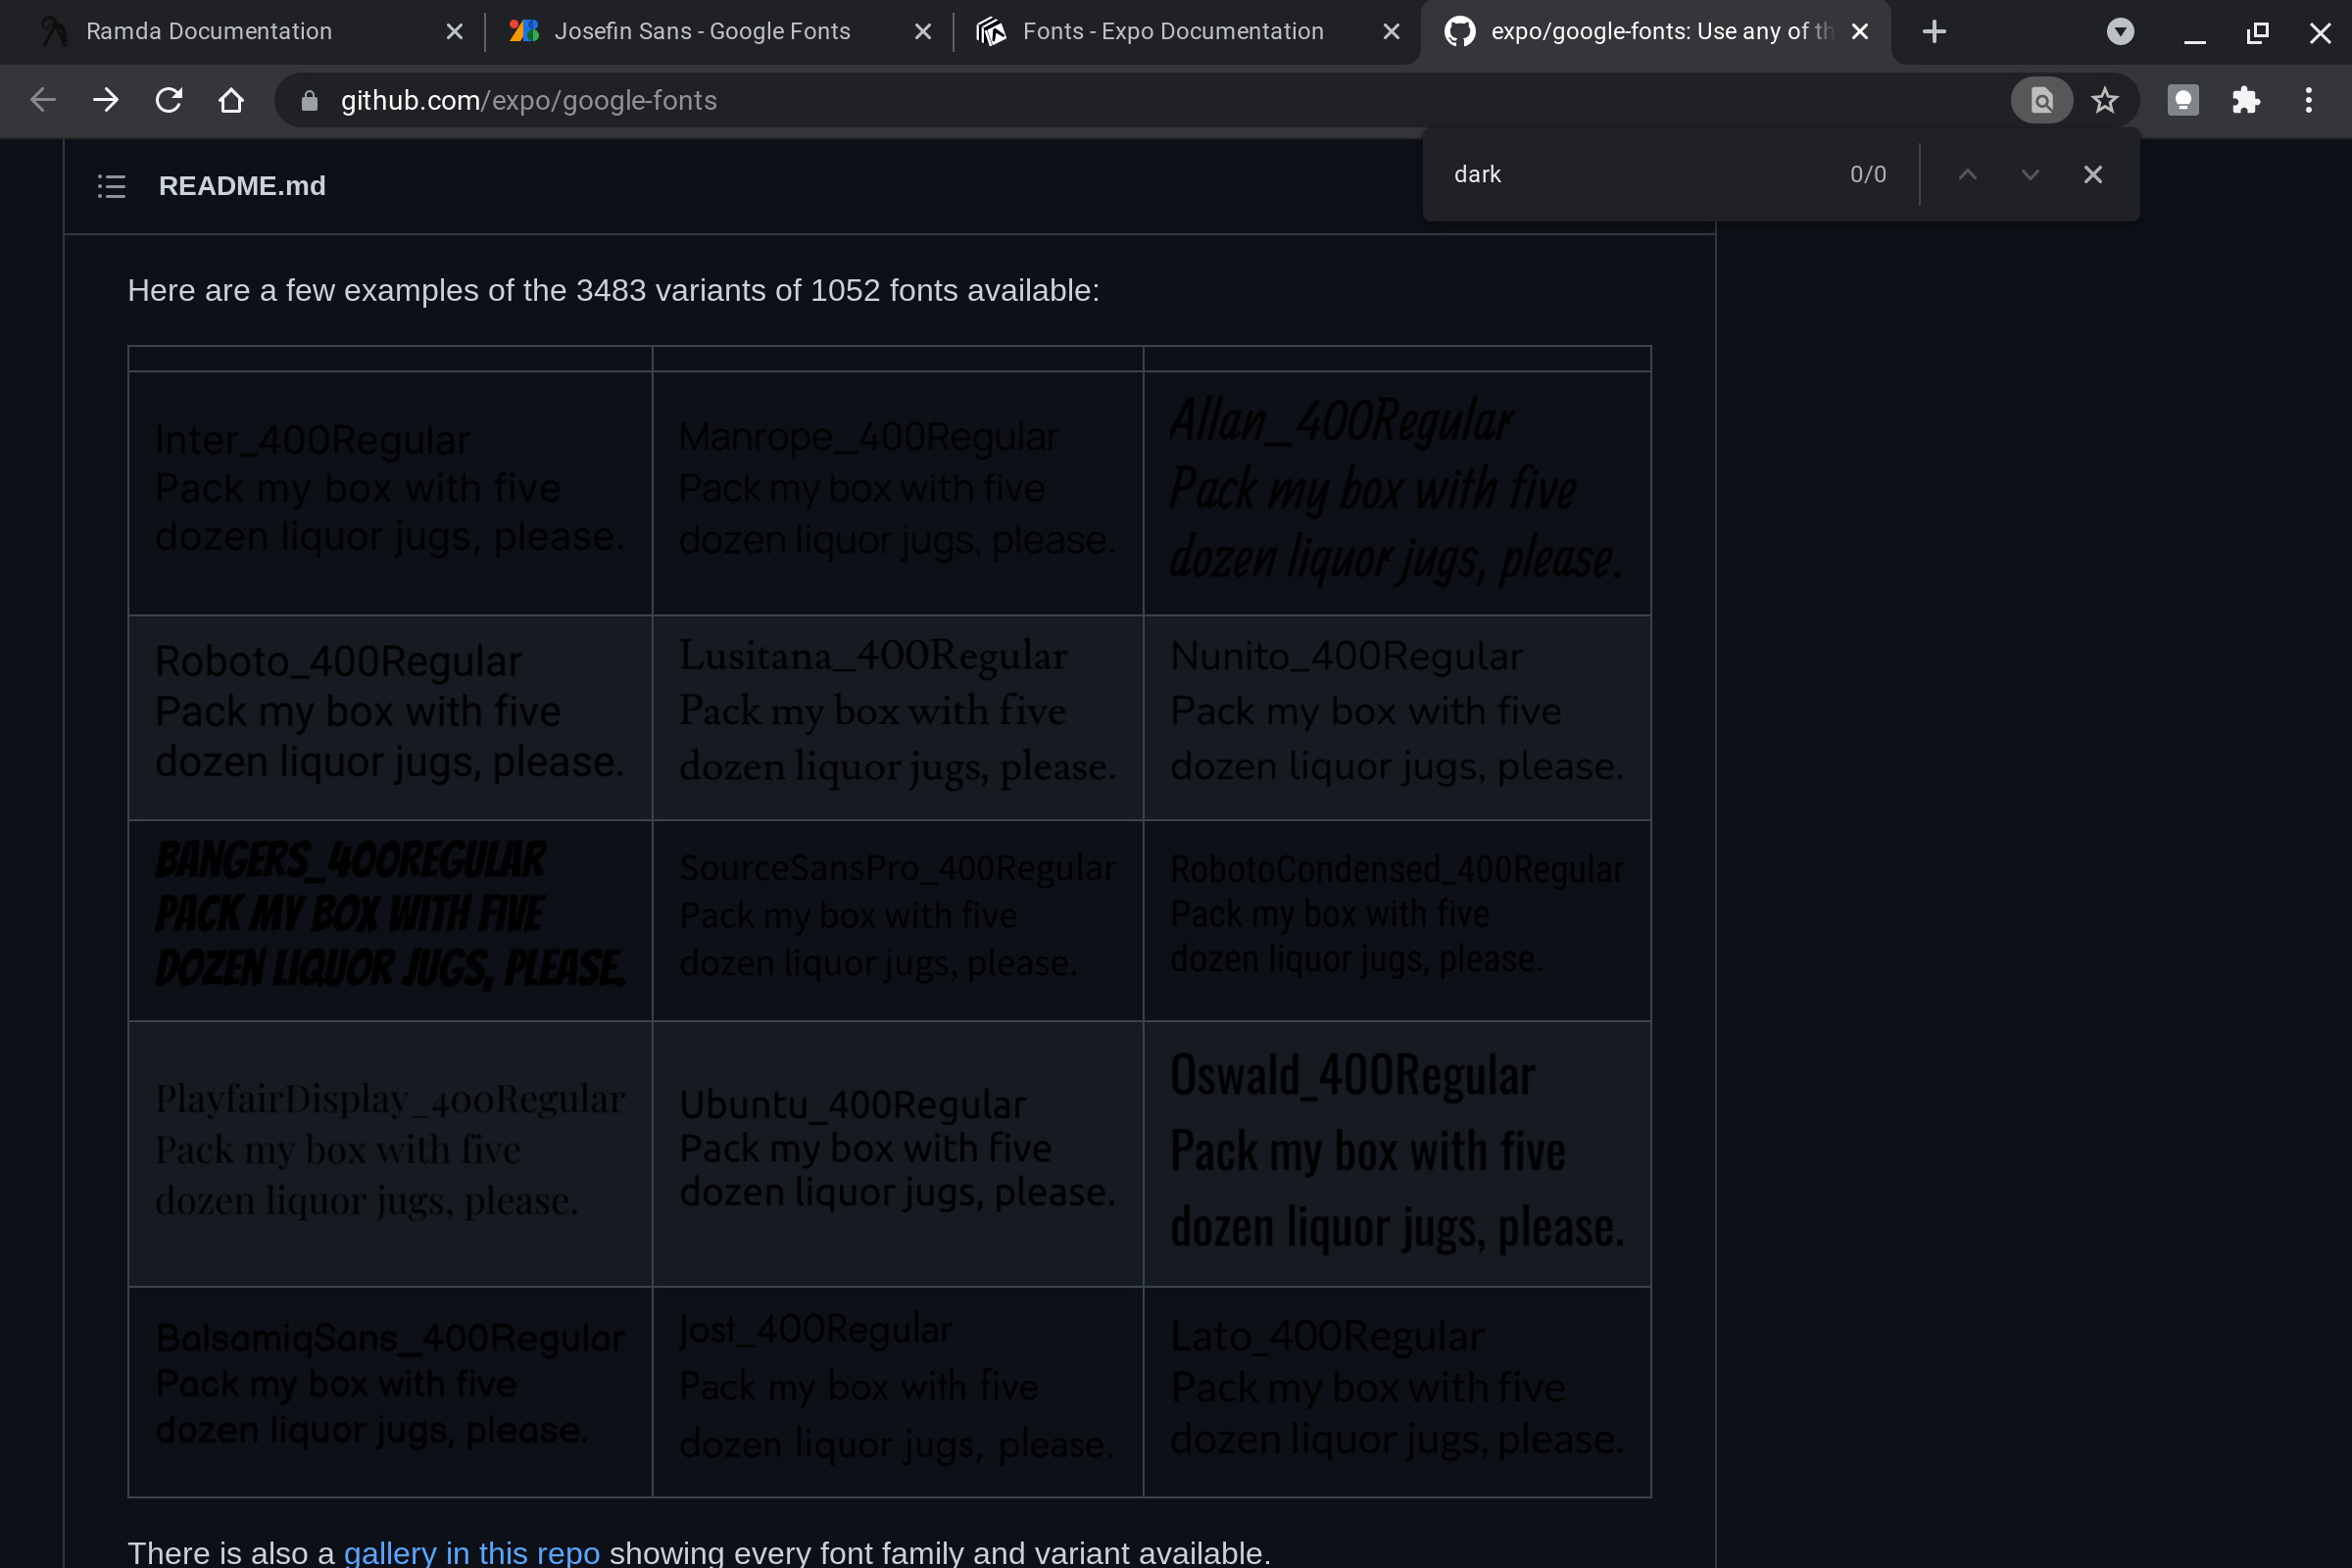This screenshot has width=2352, height=1568.
Task: Bookmark this page with the star
Action: pos(2105,100)
